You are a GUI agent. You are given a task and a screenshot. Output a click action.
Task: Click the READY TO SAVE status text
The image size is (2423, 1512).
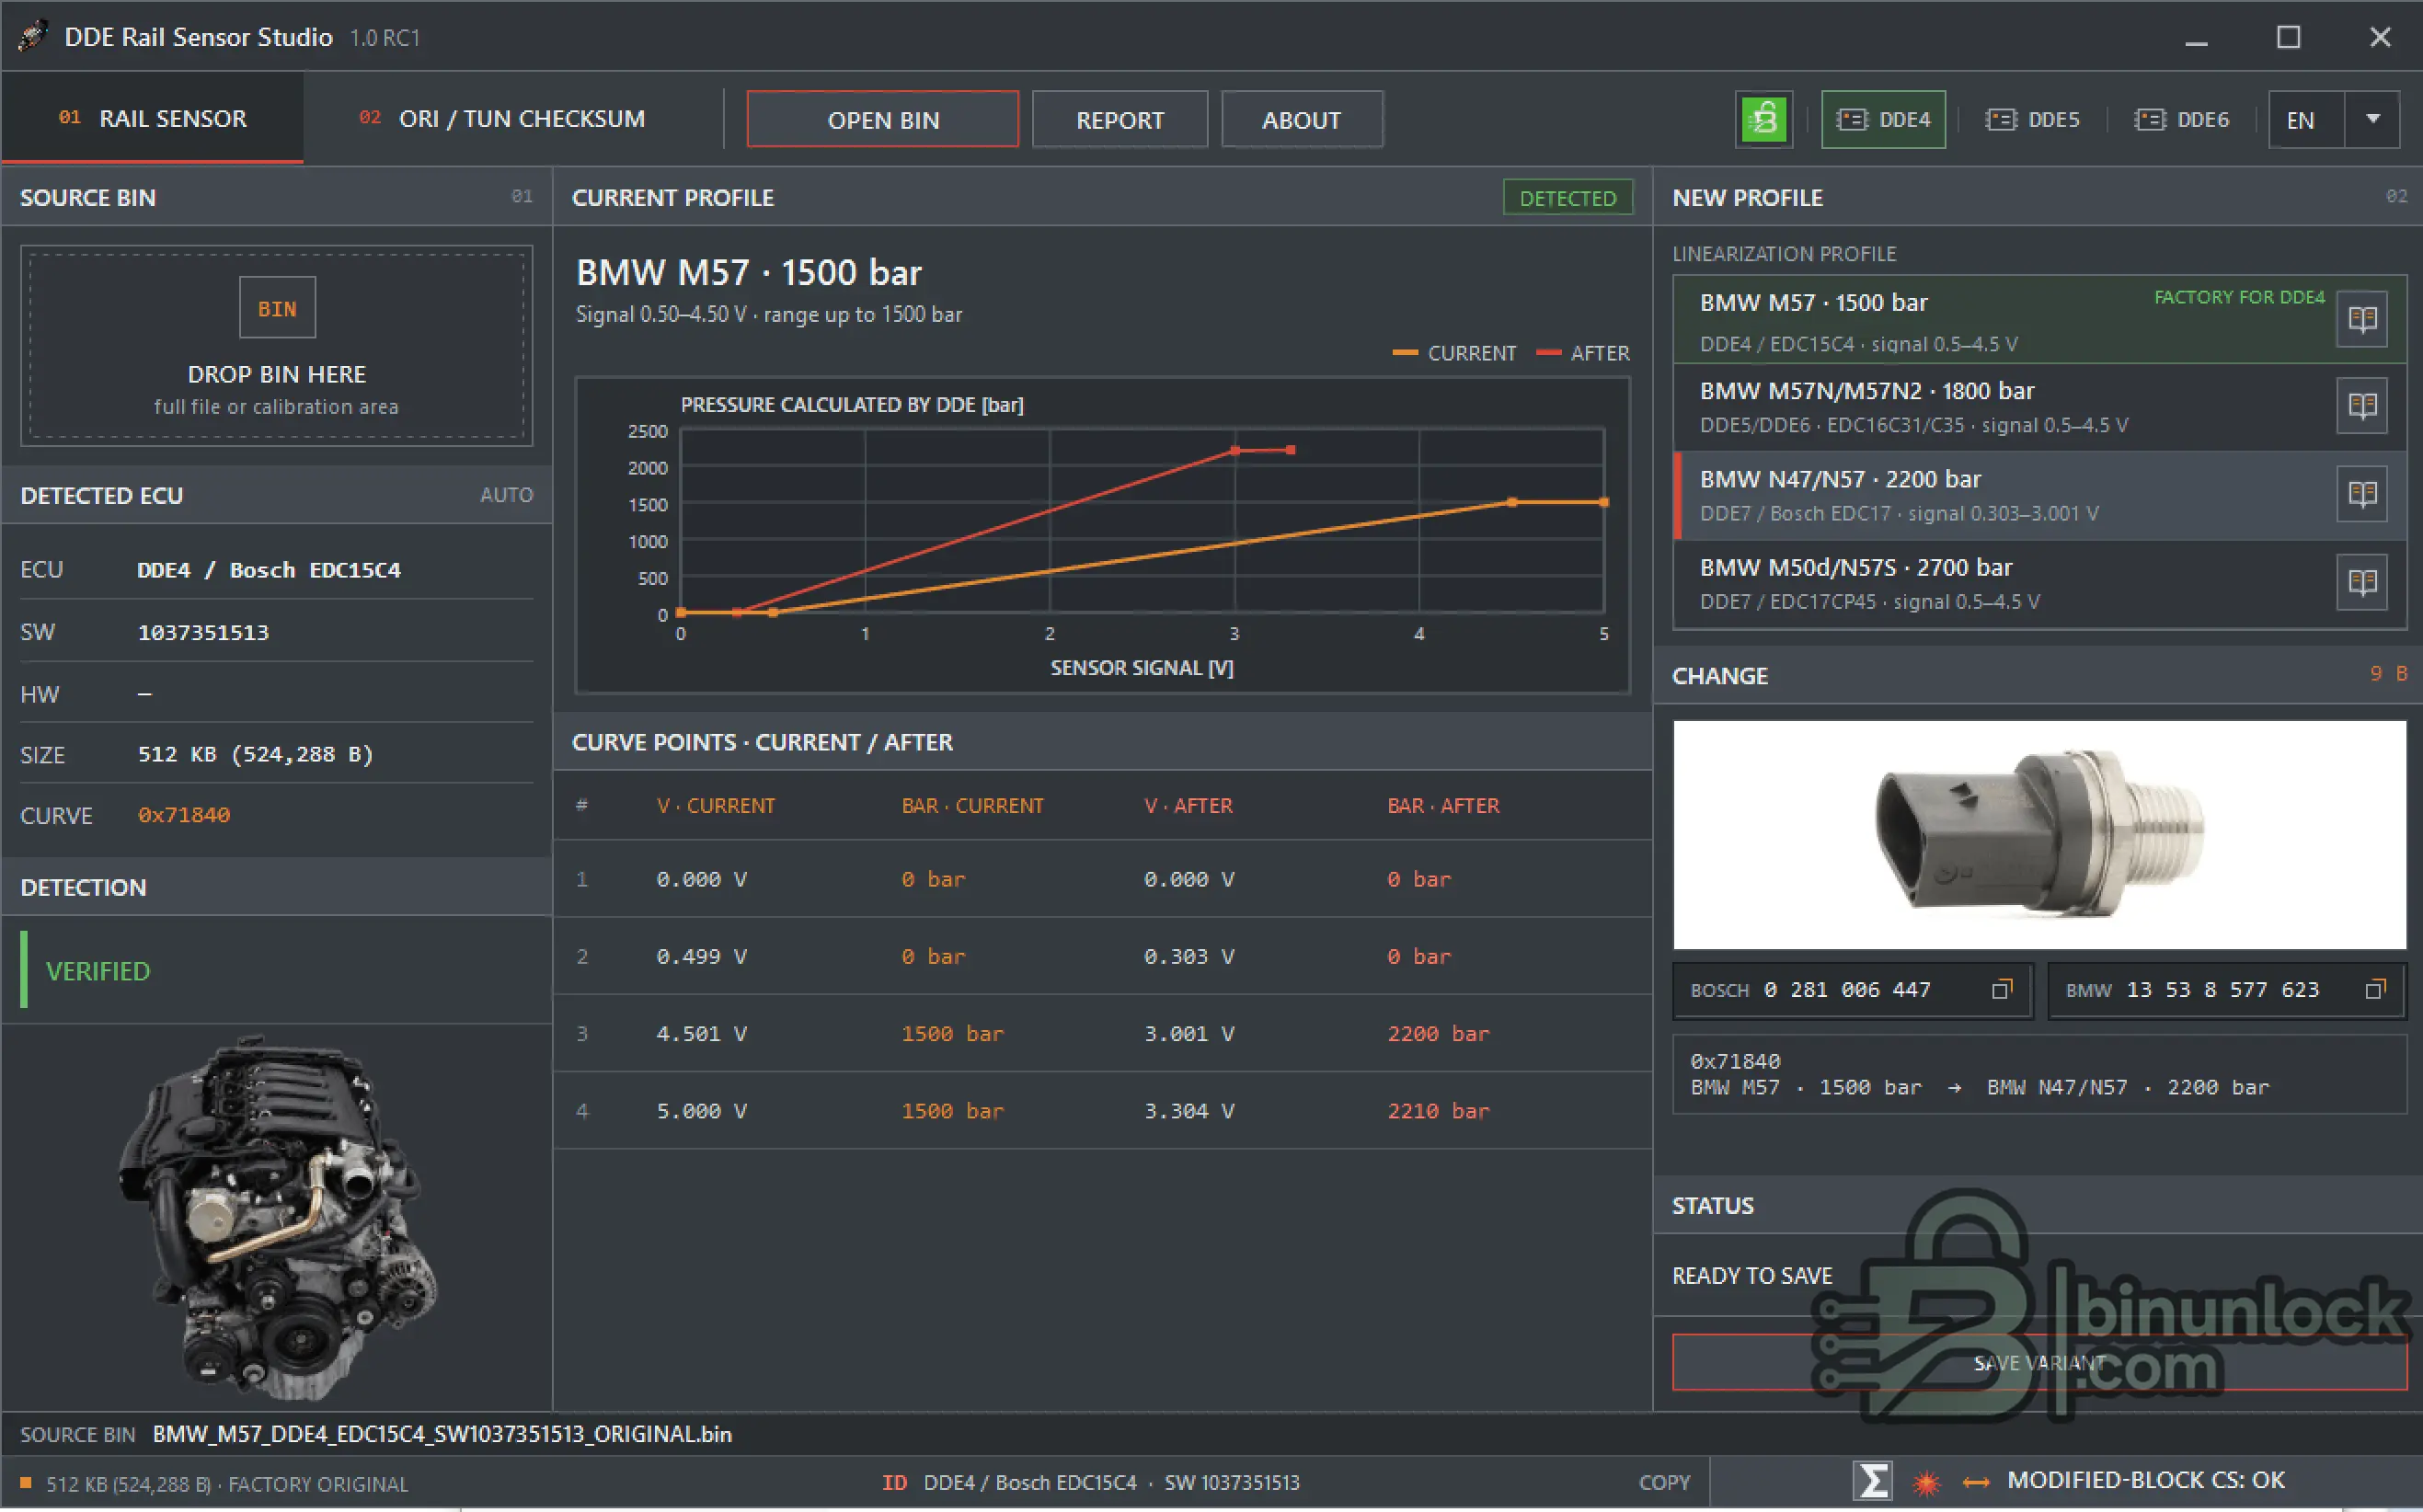(1752, 1276)
